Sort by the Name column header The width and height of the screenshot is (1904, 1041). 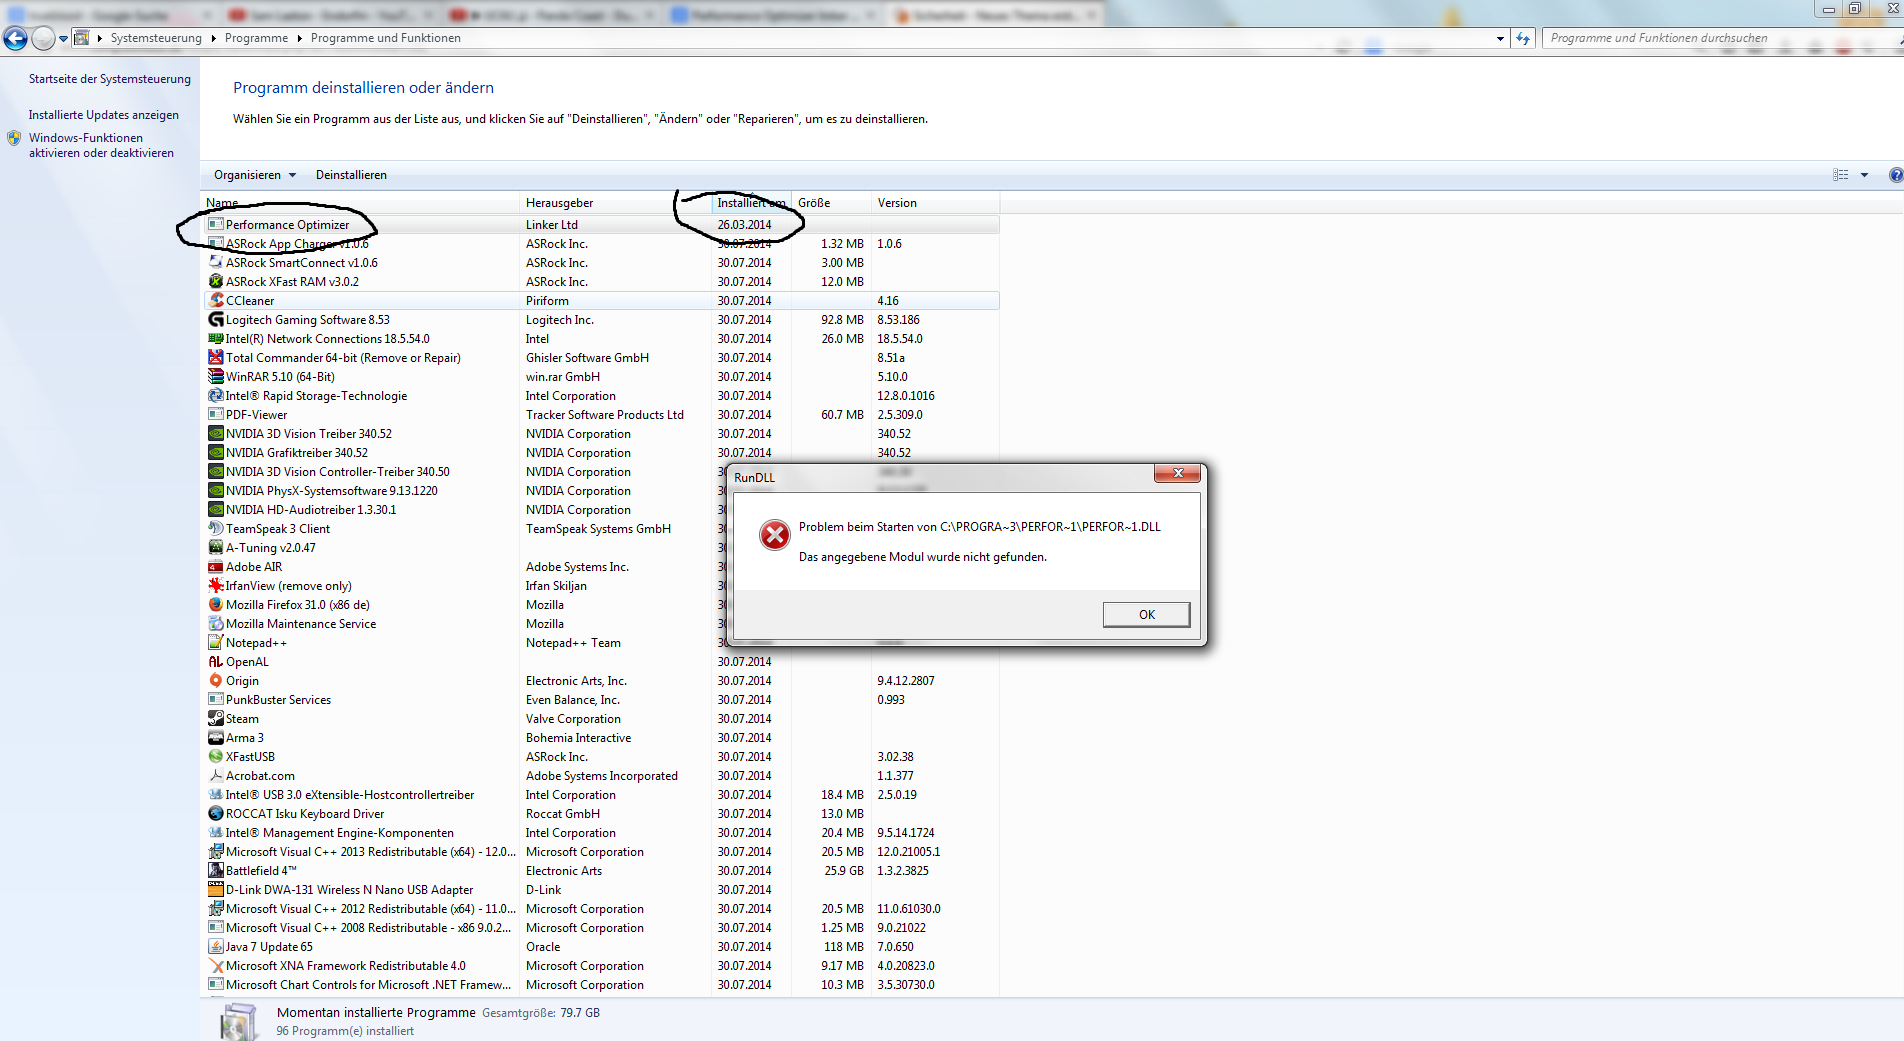[x=360, y=203]
